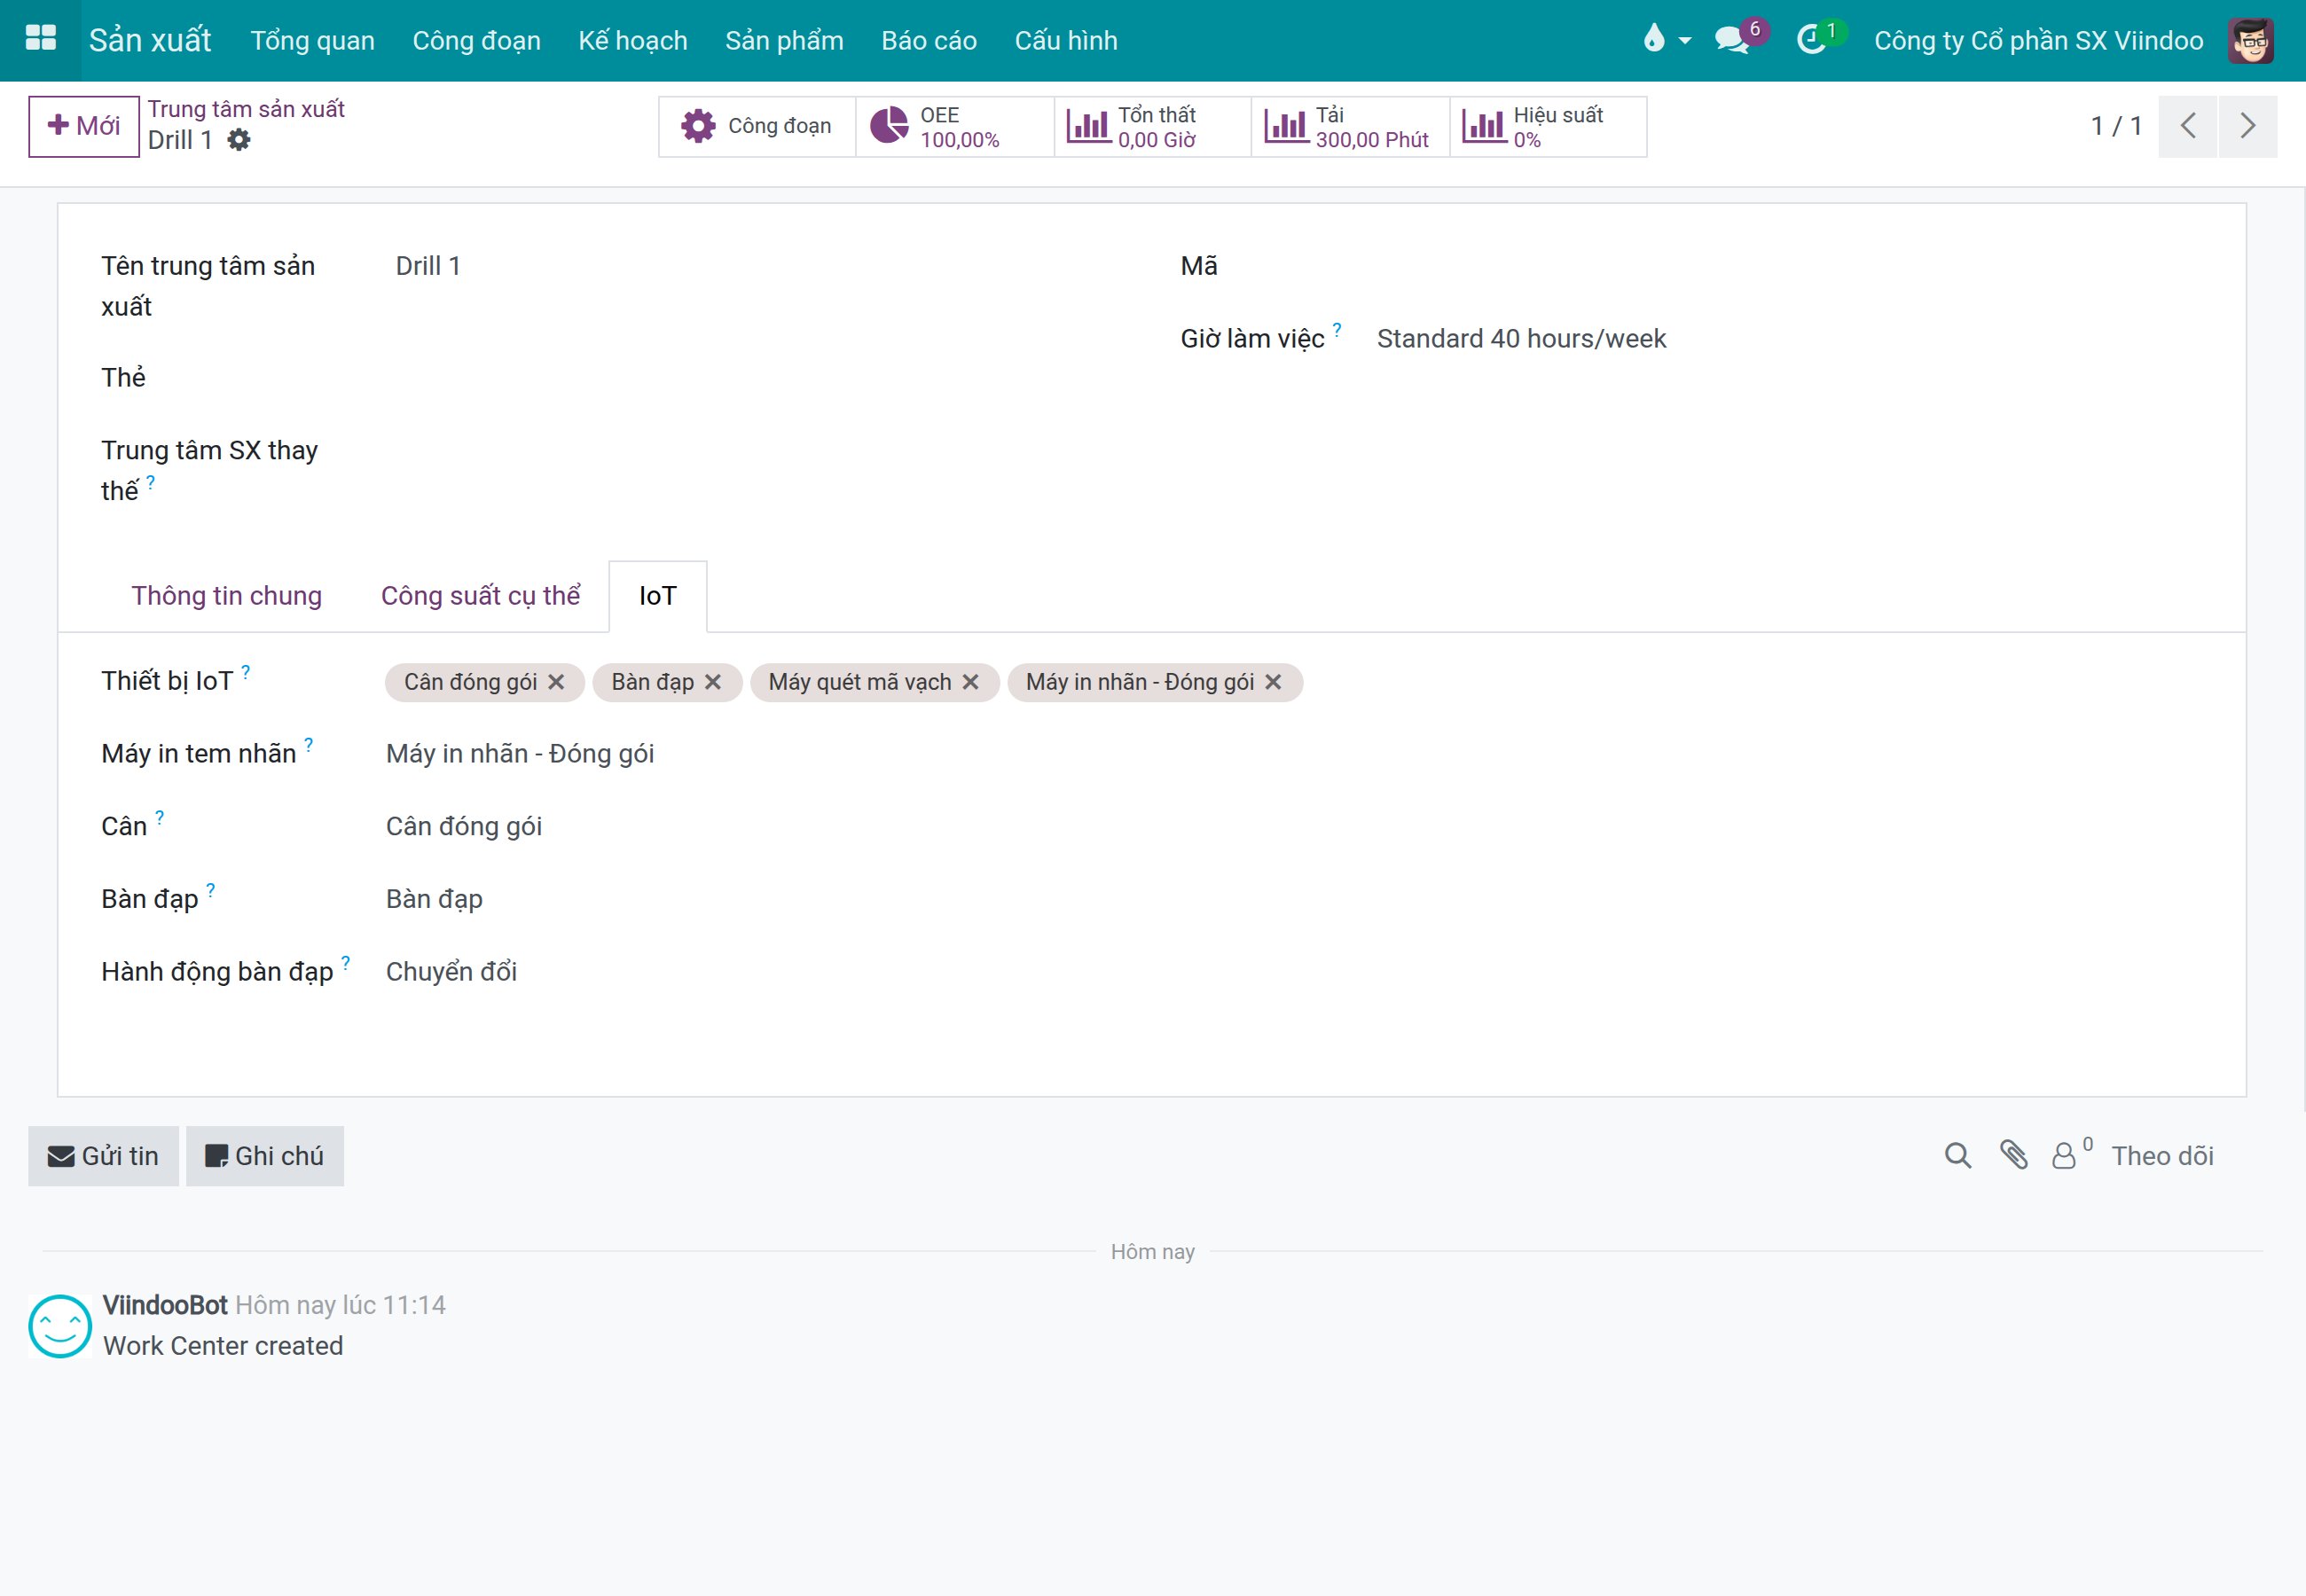Switch to the Thông tin chung tab
Screen dimensions: 2306x1596
tap(227, 596)
